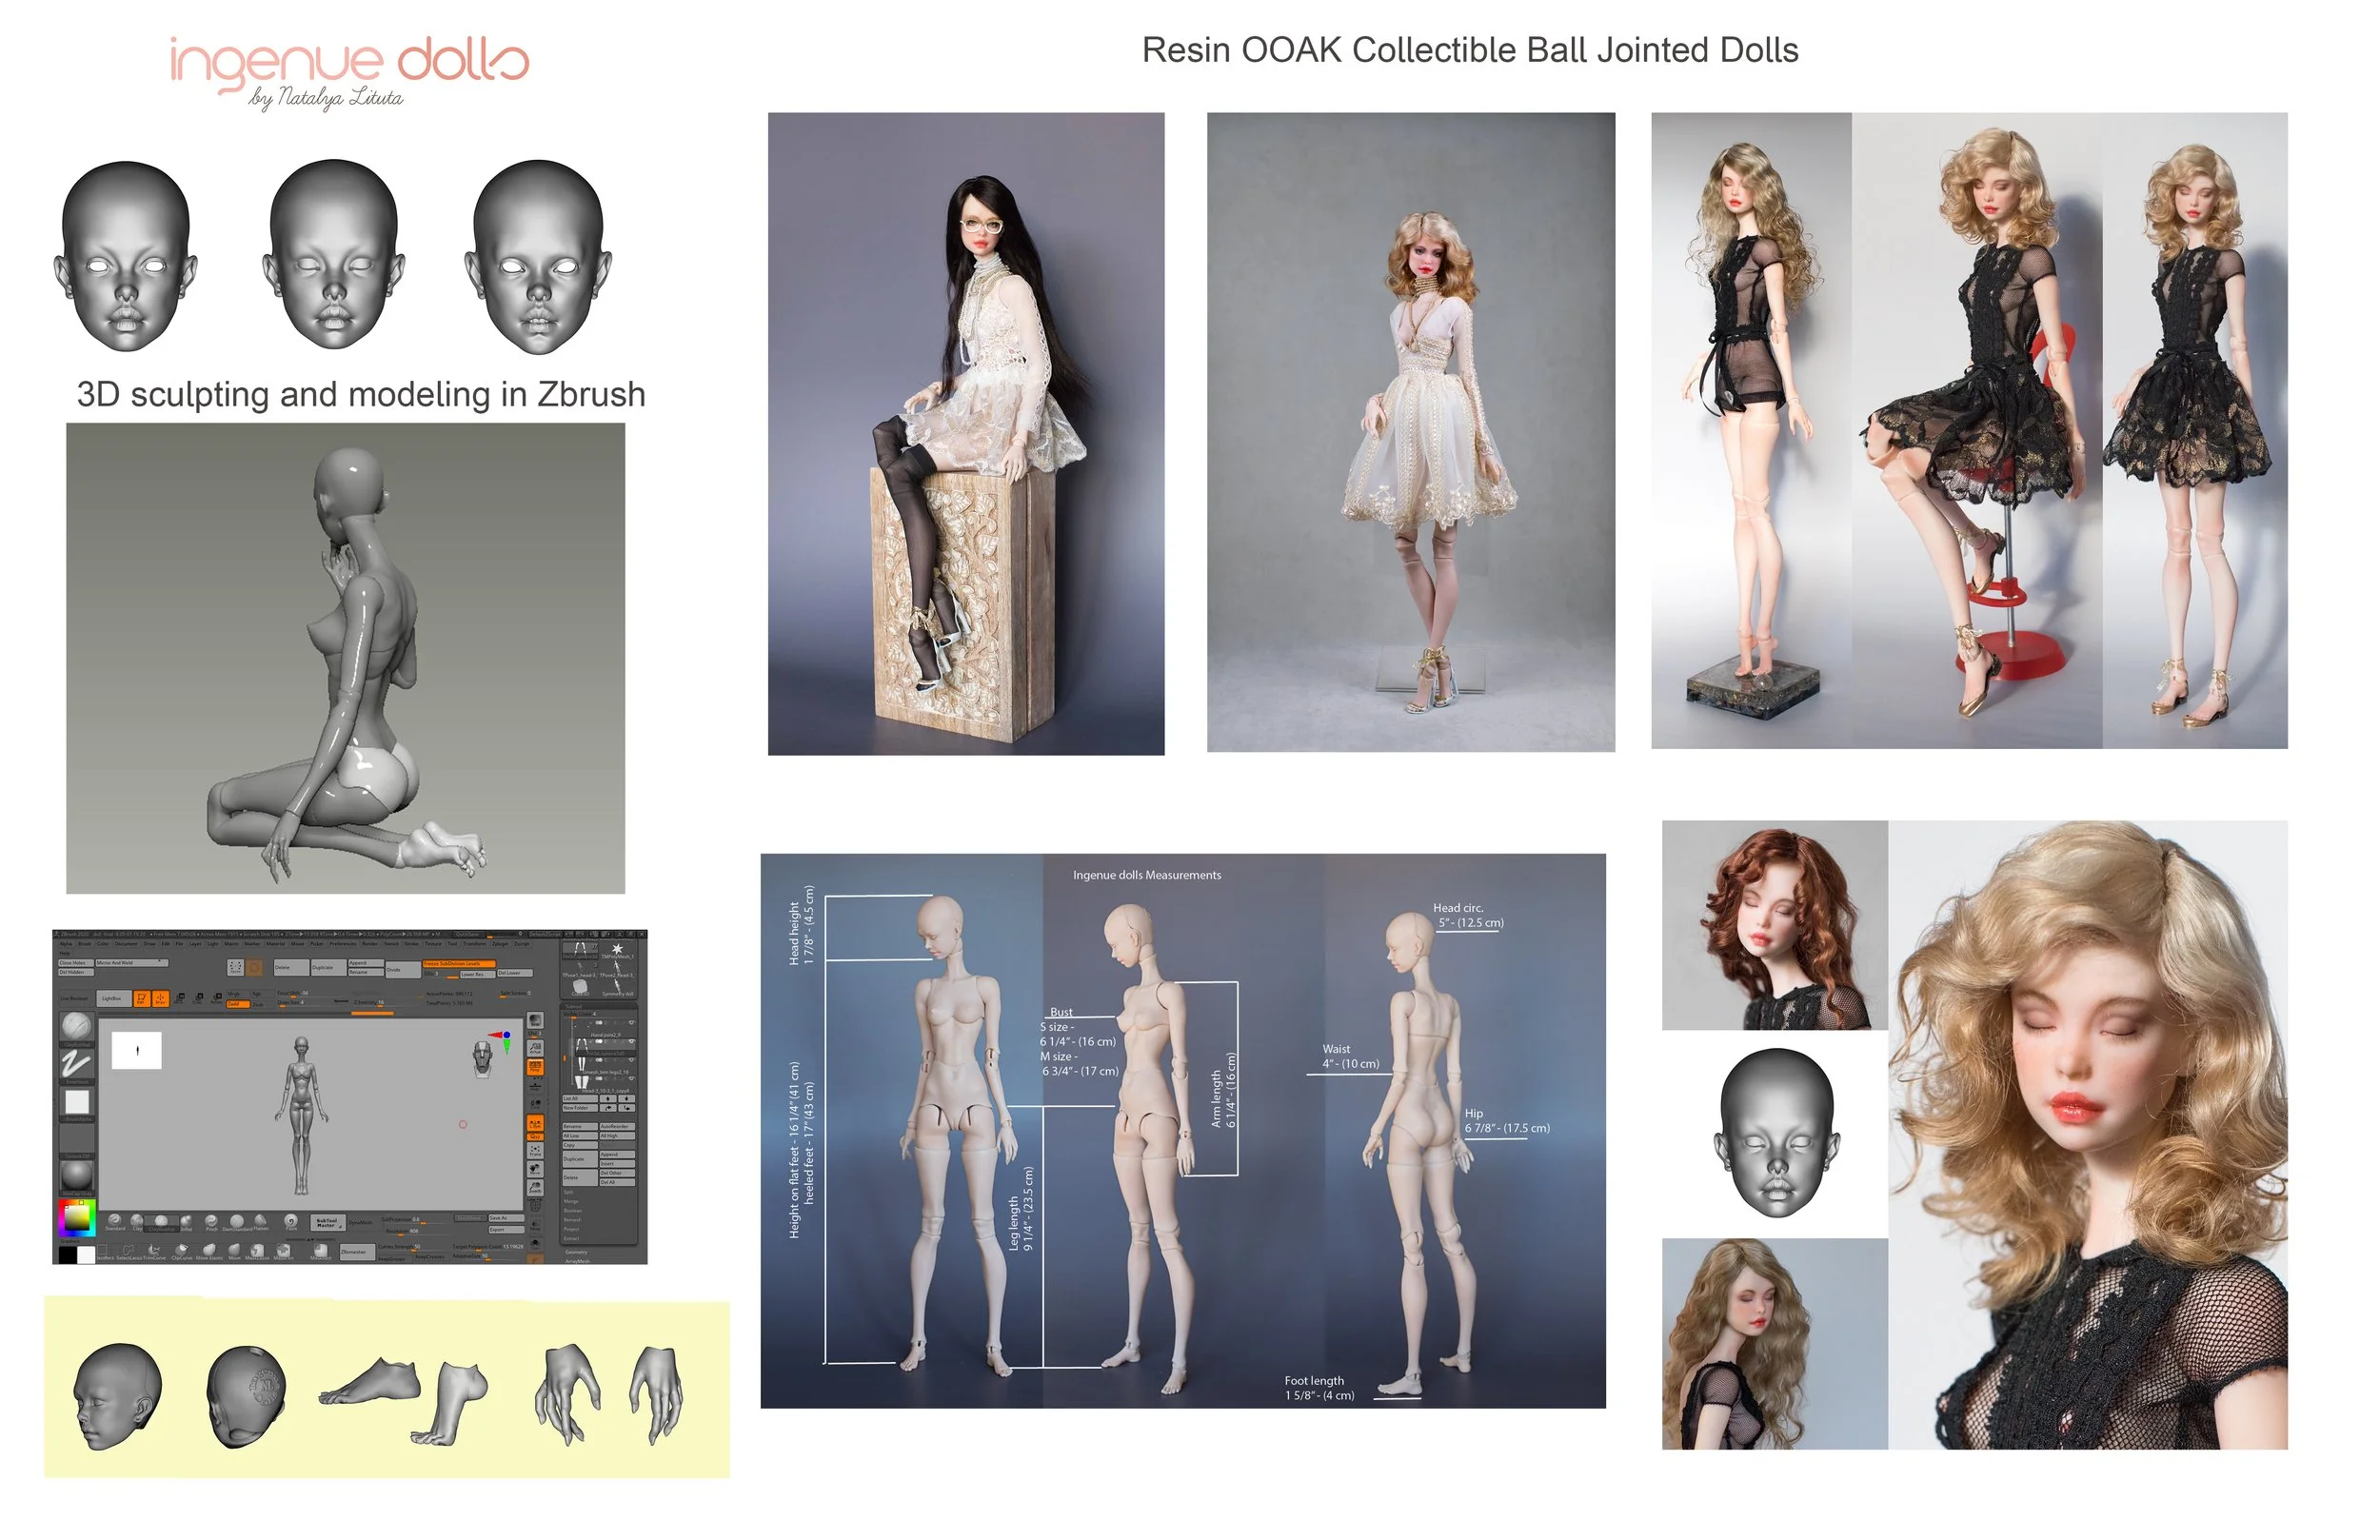Expand the Geometry section in Tool panel

(x=577, y=1252)
